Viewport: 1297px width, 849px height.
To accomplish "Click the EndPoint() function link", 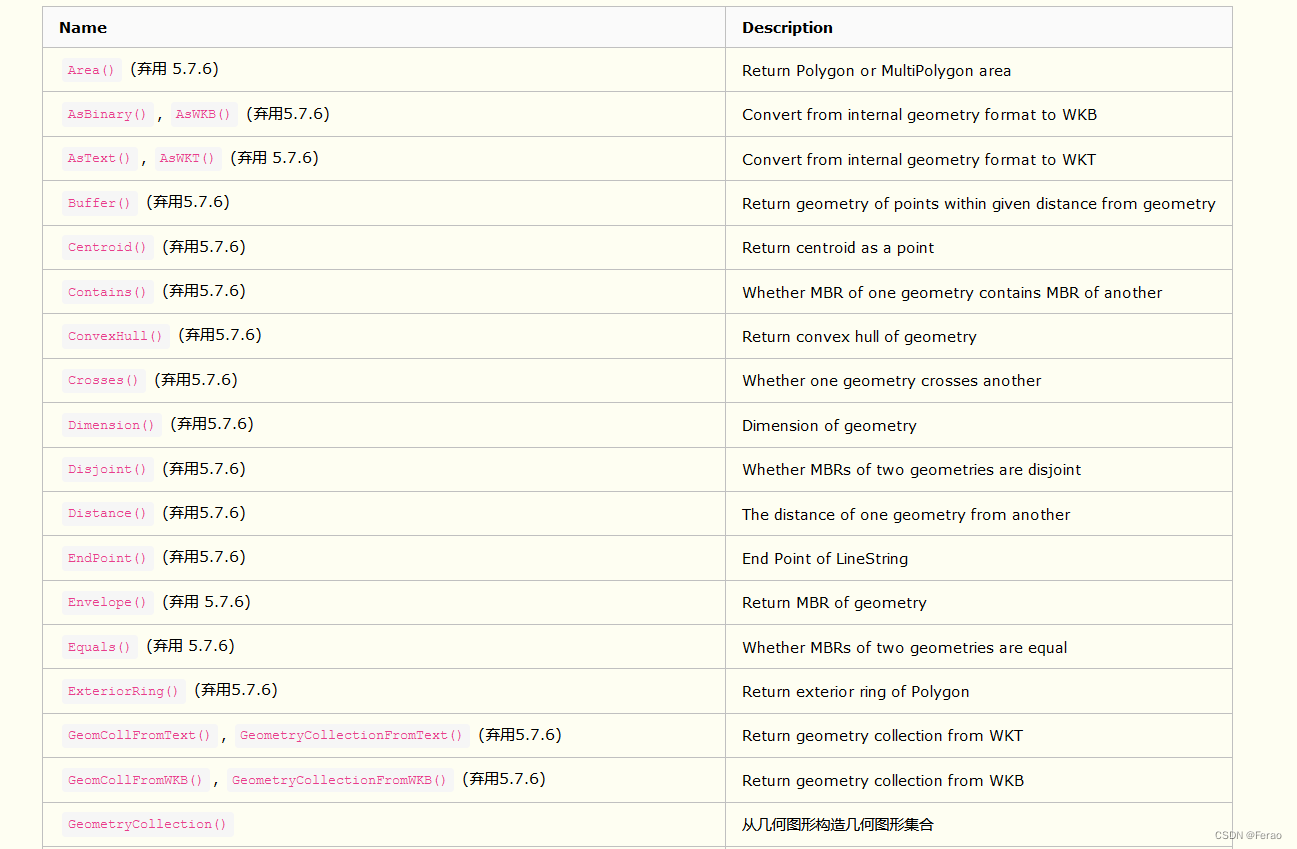I will click(107, 558).
